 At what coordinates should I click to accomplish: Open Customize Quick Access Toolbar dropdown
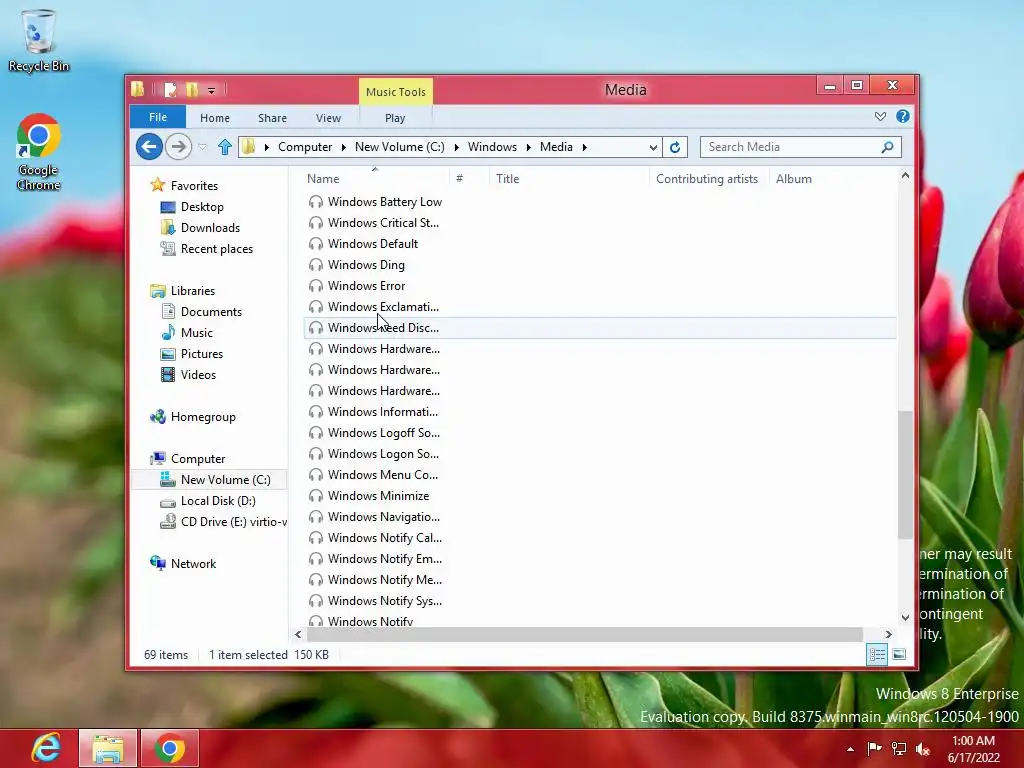[x=212, y=90]
